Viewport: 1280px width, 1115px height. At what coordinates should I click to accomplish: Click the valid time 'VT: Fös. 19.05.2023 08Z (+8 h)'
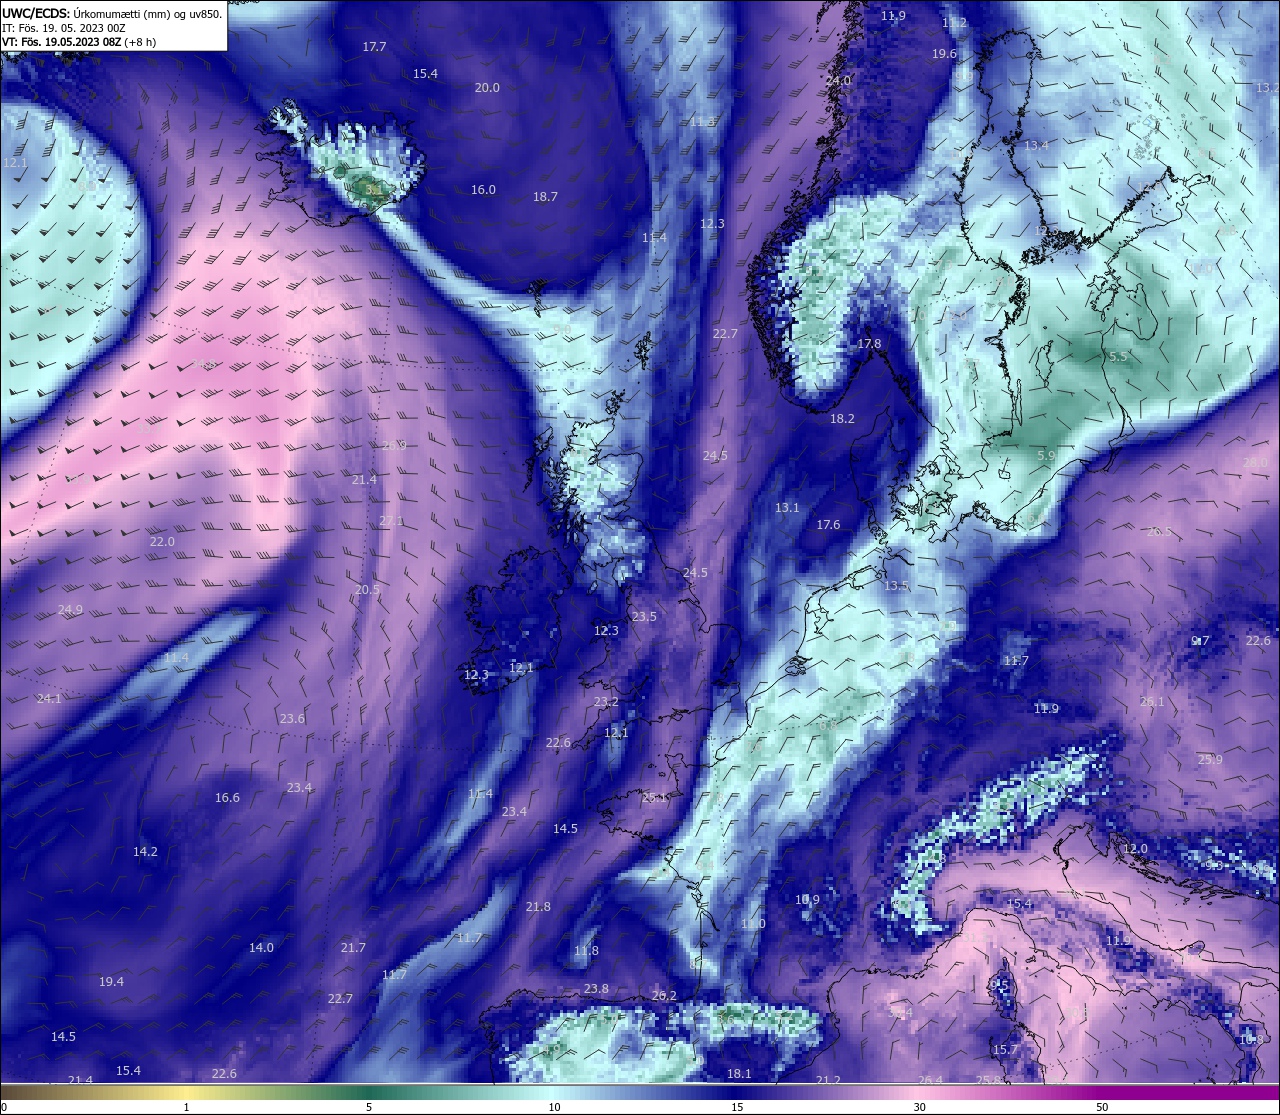tap(79, 42)
